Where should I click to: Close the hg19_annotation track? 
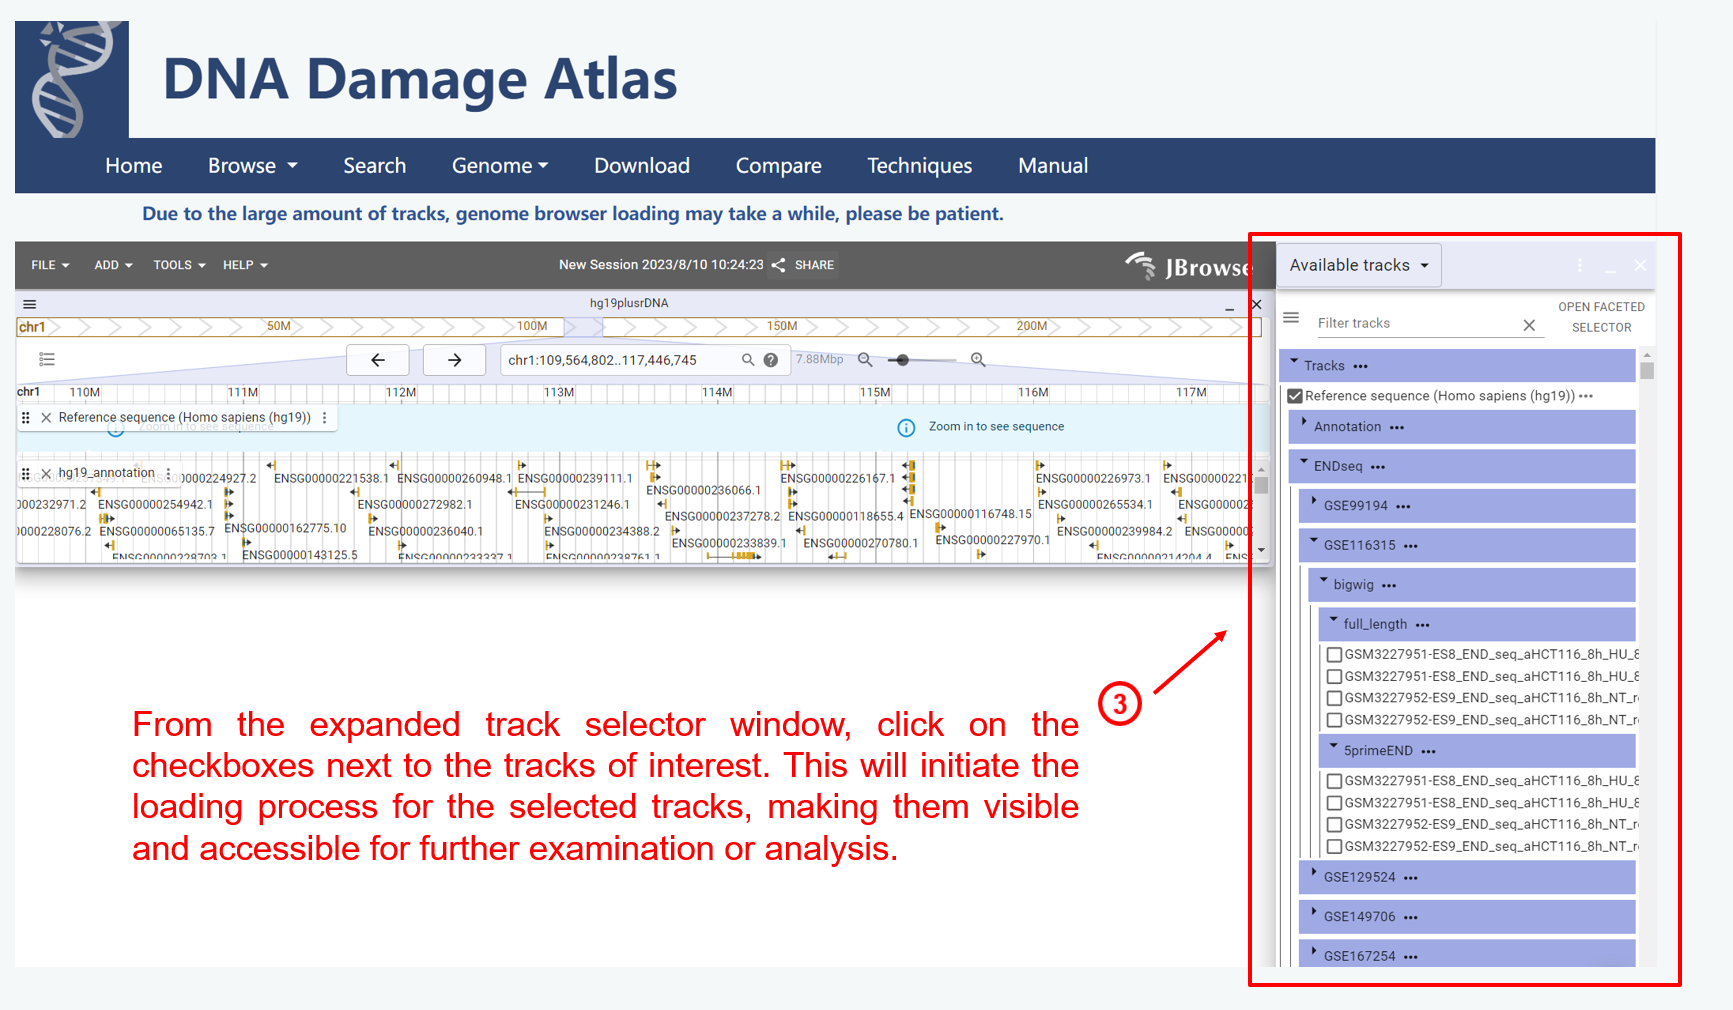46,473
